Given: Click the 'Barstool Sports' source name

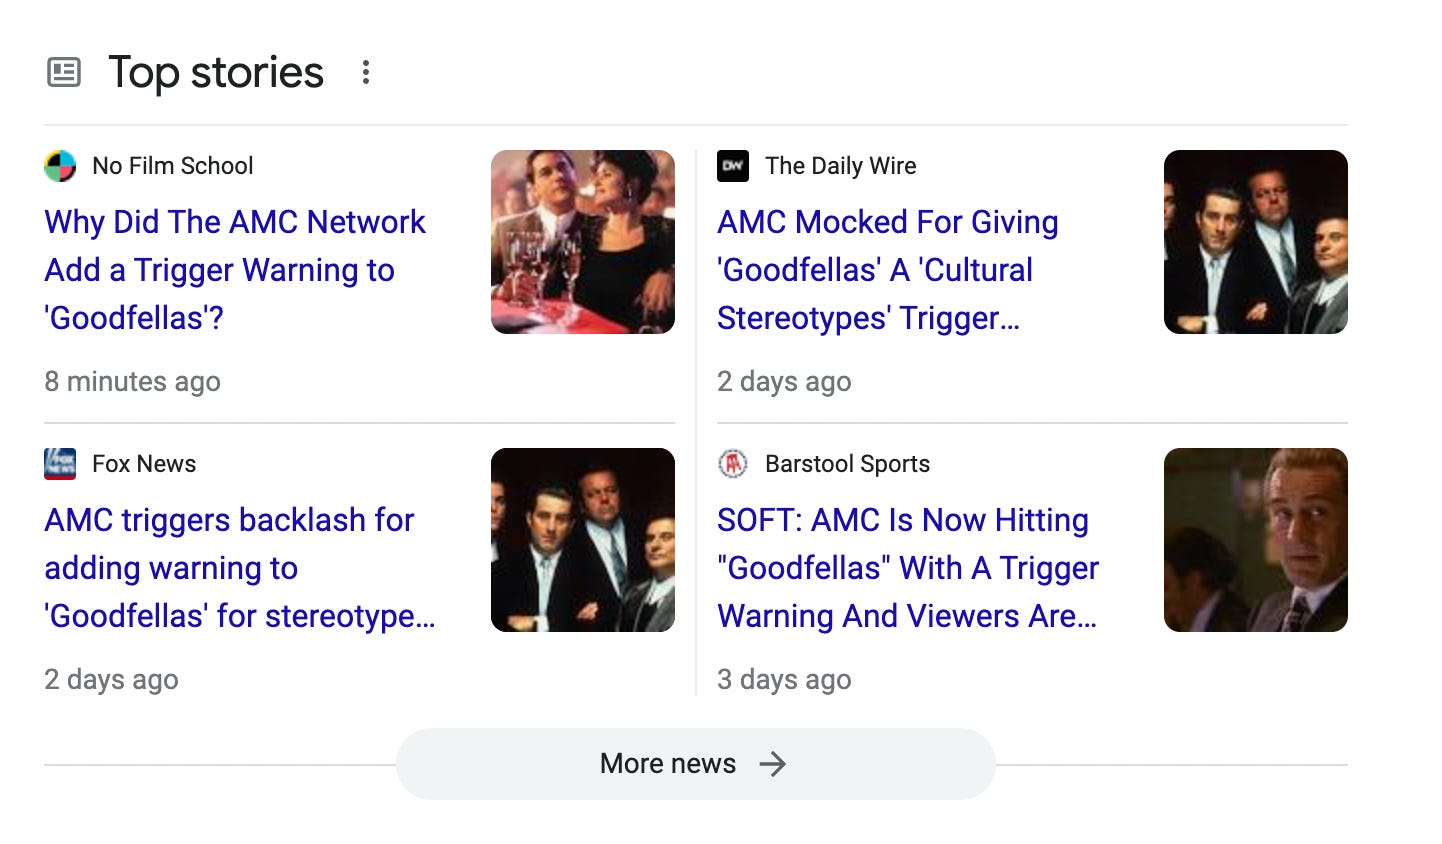Looking at the screenshot, I should [848, 464].
